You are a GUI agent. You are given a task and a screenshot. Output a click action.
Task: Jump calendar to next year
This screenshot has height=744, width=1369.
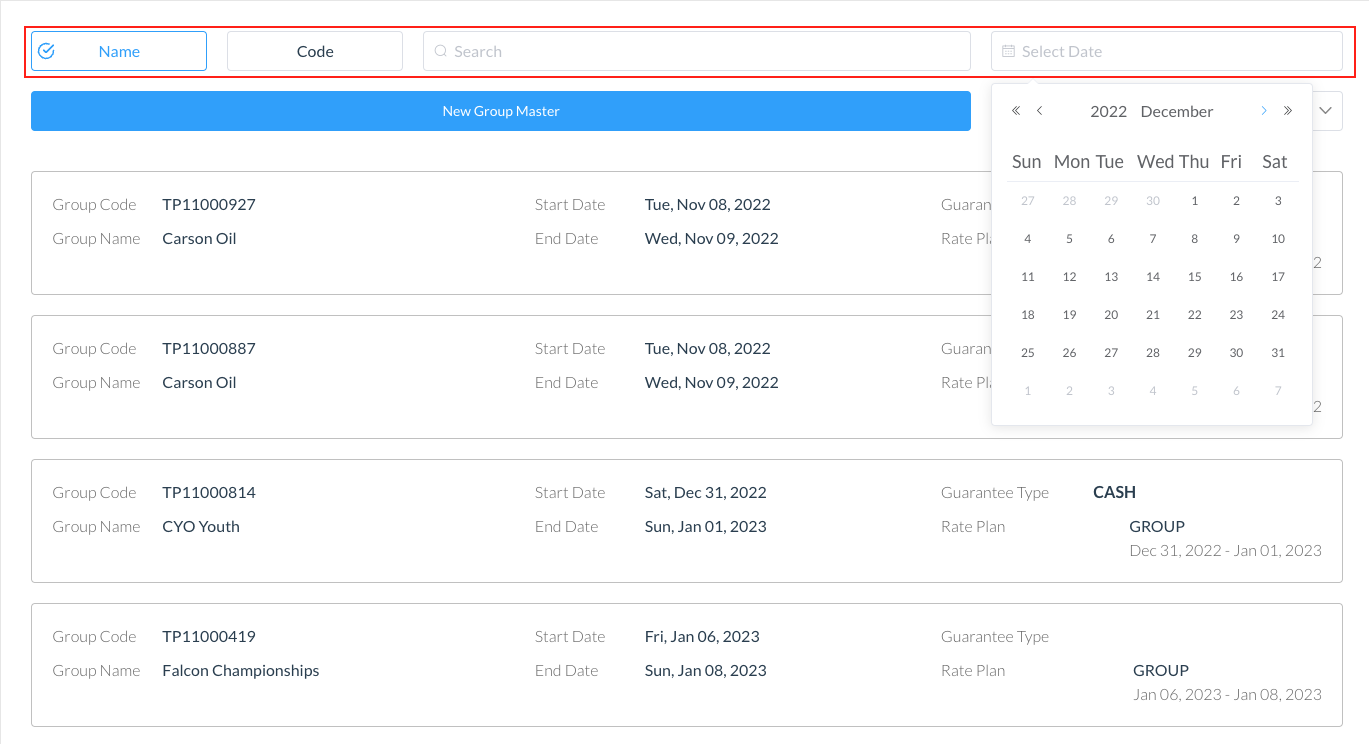(x=1288, y=111)
